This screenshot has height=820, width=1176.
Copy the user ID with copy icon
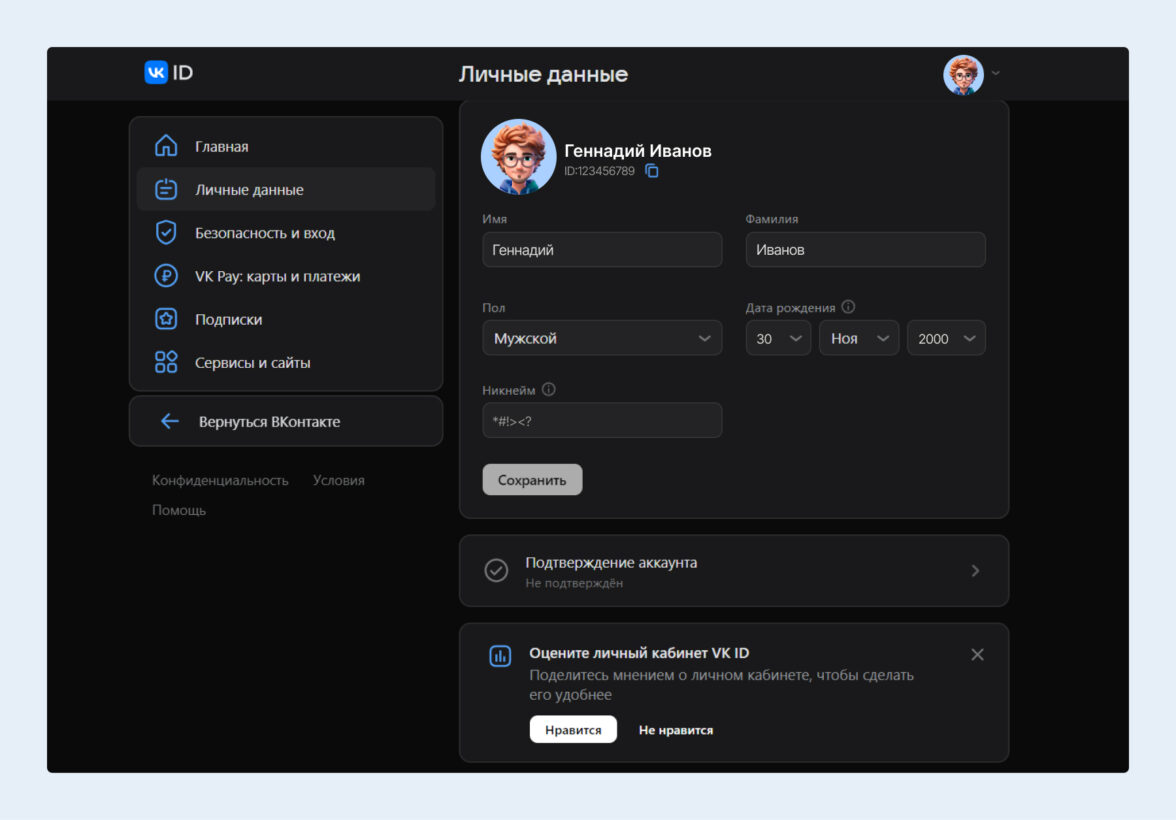point(652,171)
